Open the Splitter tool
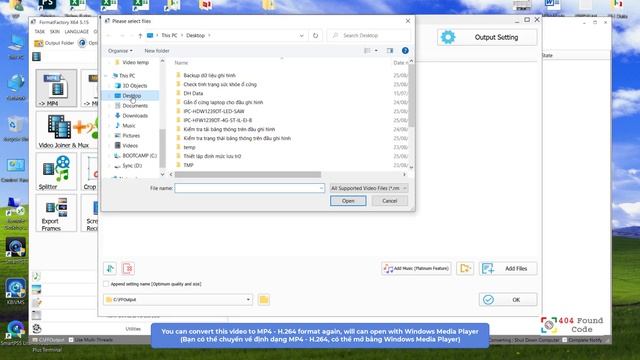This screenshot has width=640, height=360. click(x=56, y=172)
